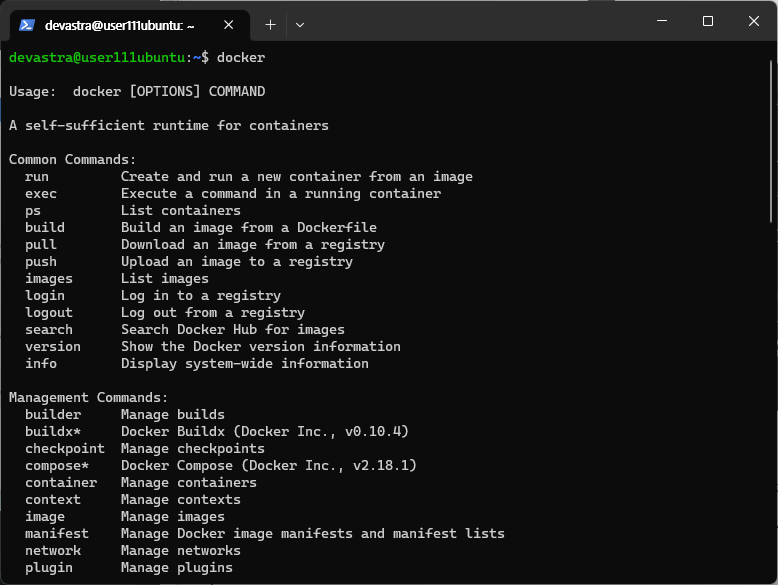
Task: Click 'Show the Docker version information' text
Action: coord(260,346)
